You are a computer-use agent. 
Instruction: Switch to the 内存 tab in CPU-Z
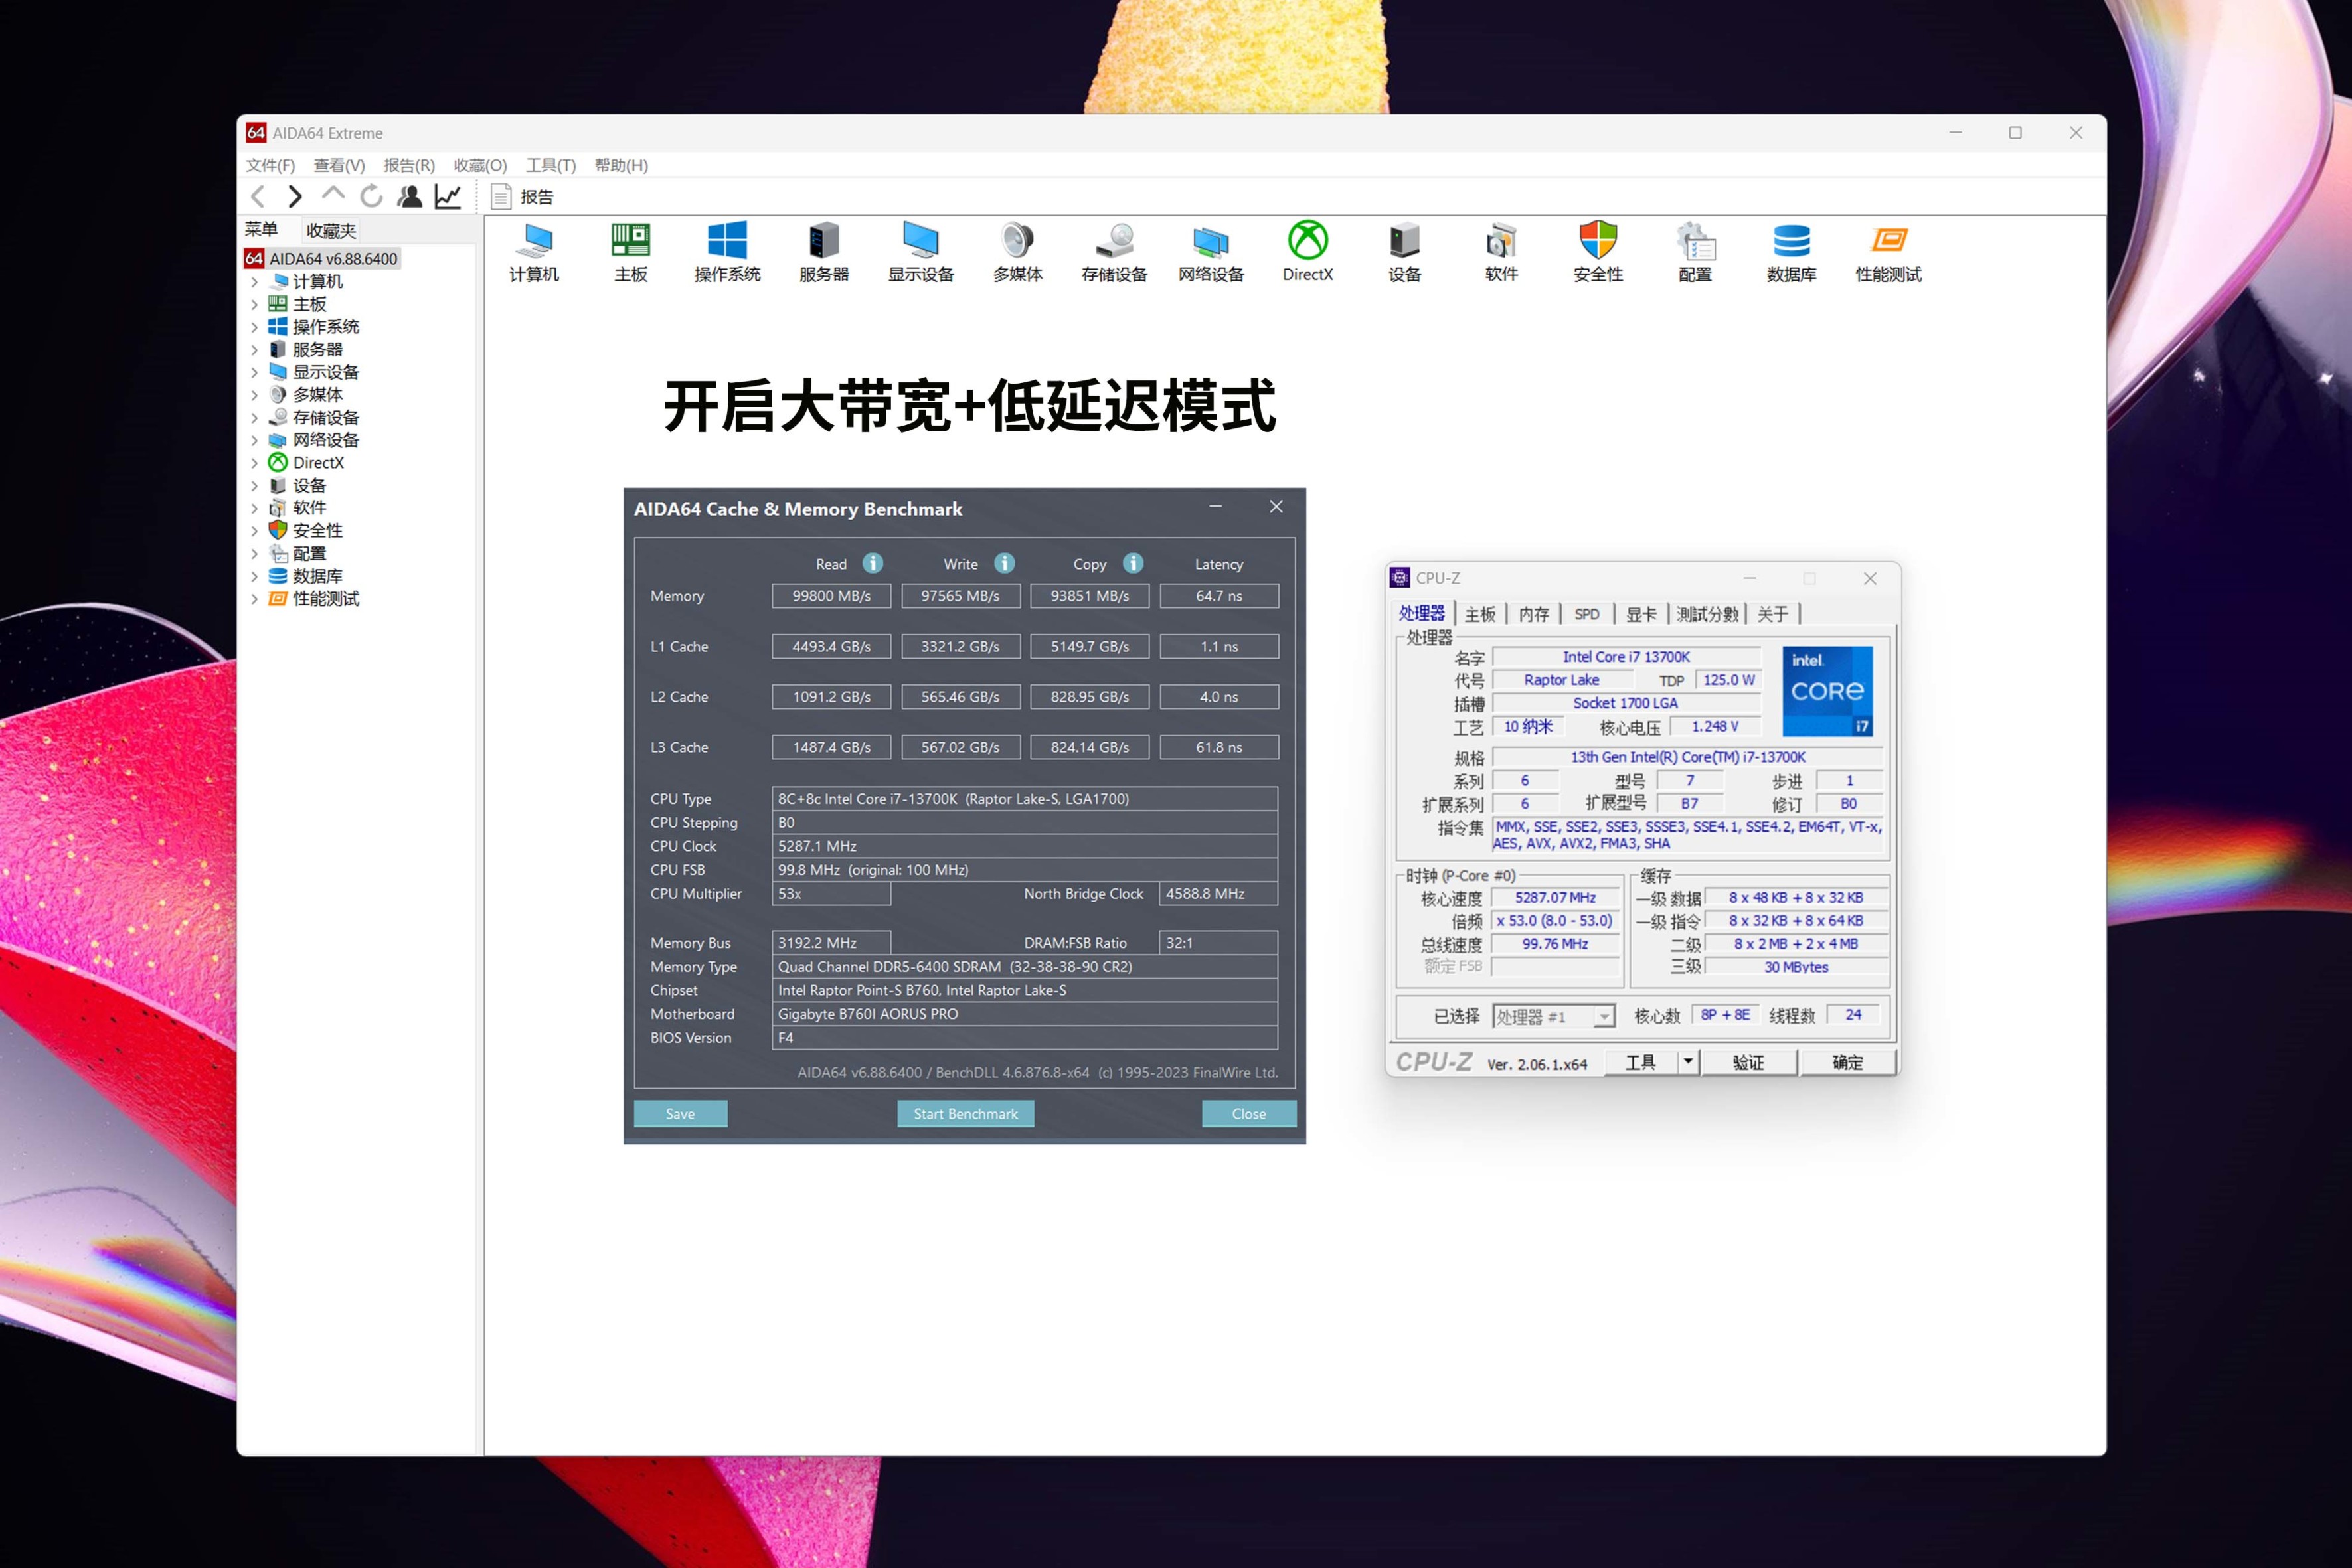[1533, 614]
